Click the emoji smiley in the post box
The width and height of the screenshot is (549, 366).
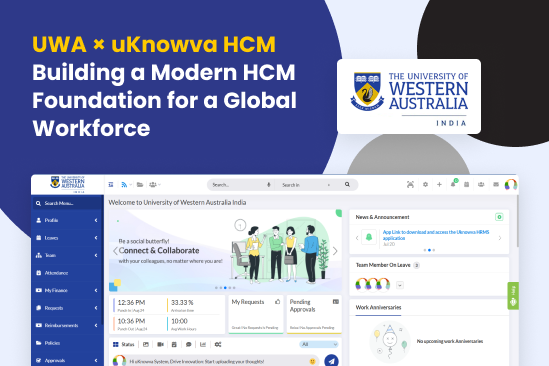[x=312, y=361]
